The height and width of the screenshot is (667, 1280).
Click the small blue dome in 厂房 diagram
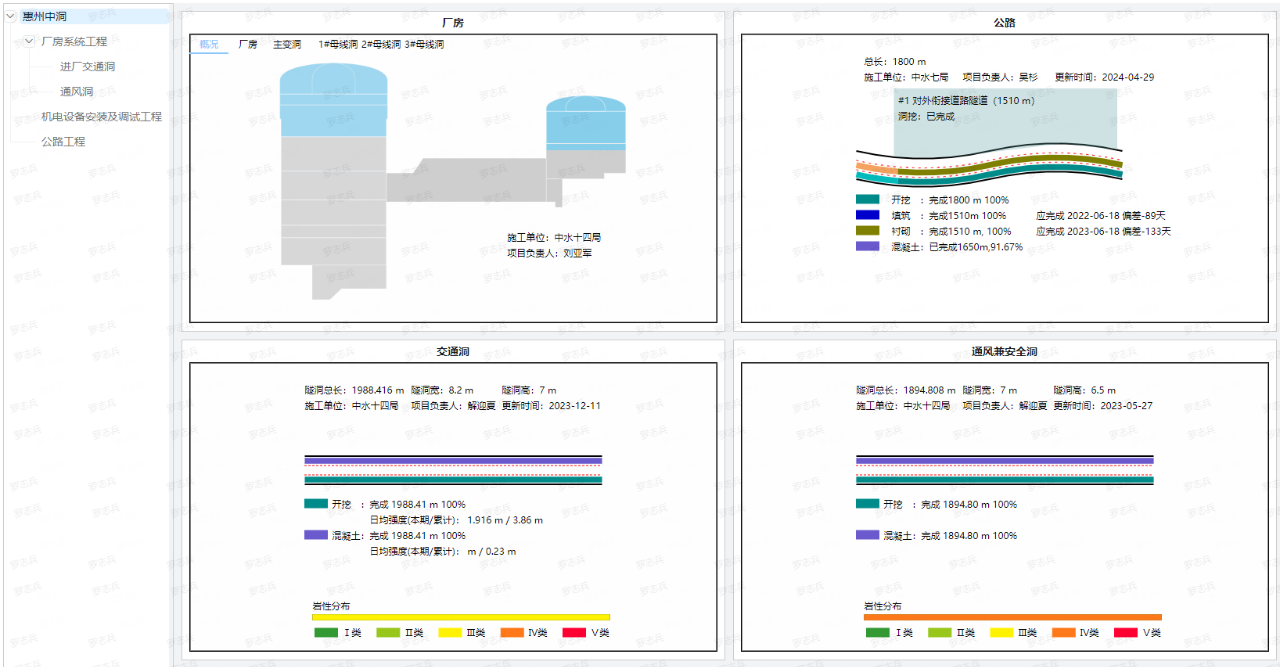(x=586, y=122)
